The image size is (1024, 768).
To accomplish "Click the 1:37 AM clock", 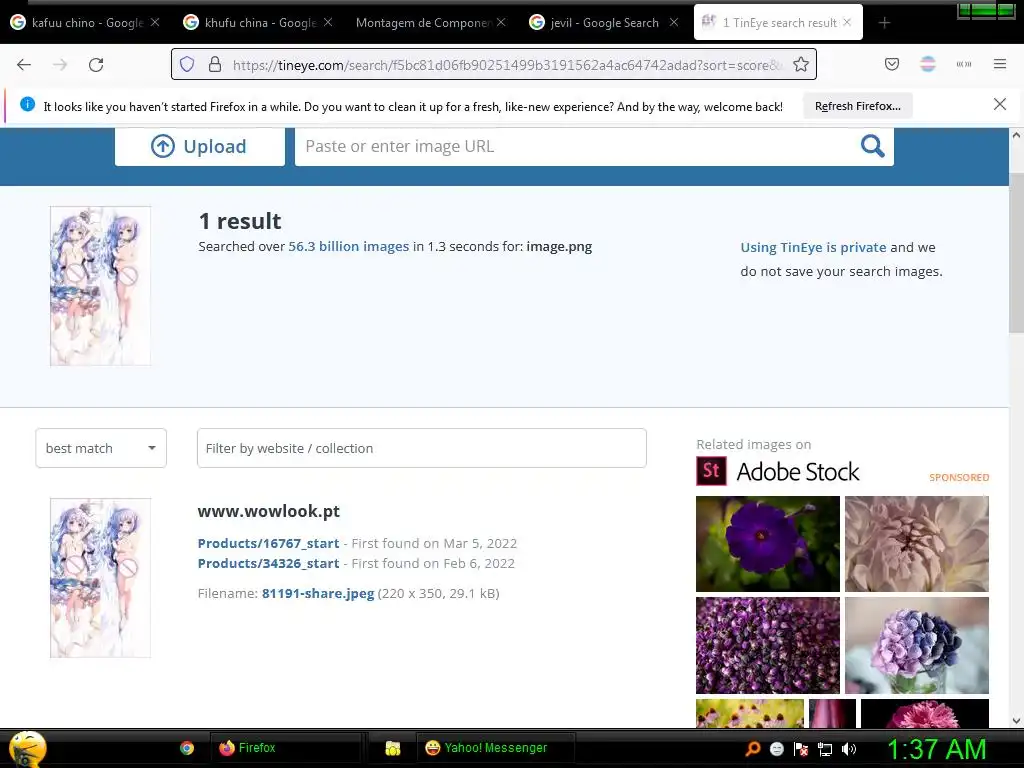I will (x=936, y=749).
